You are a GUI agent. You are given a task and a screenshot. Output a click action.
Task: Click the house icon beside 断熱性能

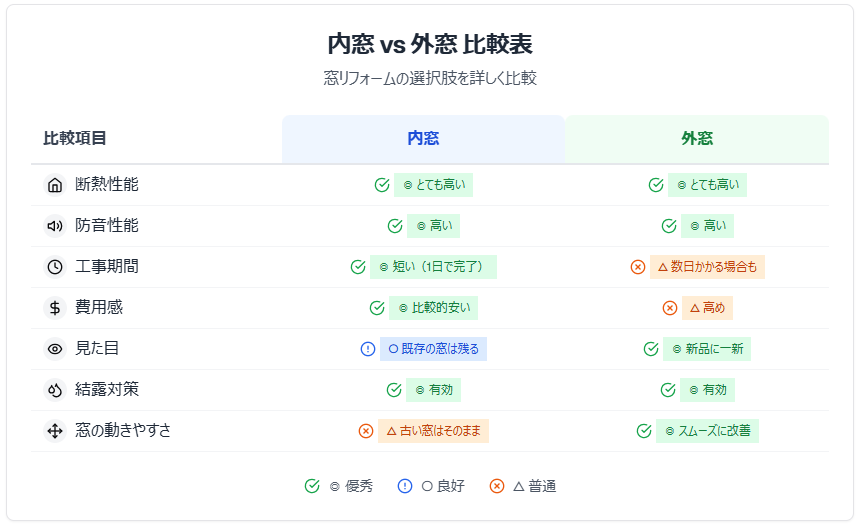[x=55, y=185]
